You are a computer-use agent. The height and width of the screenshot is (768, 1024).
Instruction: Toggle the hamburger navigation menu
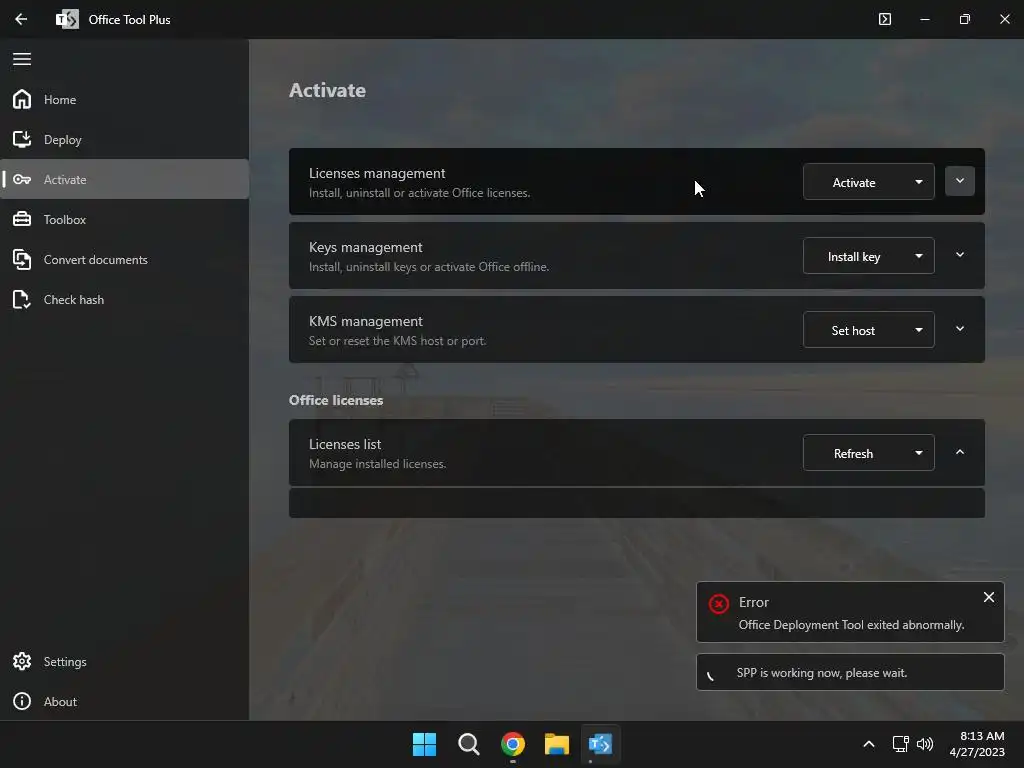coord(22,59)
